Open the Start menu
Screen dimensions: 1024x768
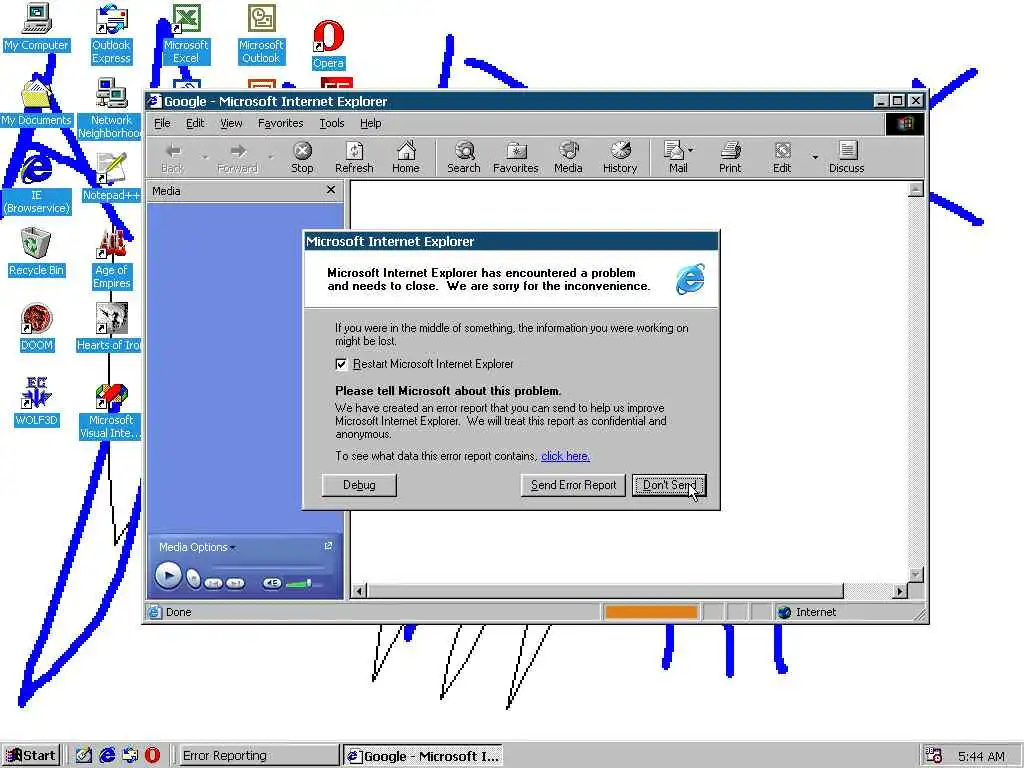point(31,756)
